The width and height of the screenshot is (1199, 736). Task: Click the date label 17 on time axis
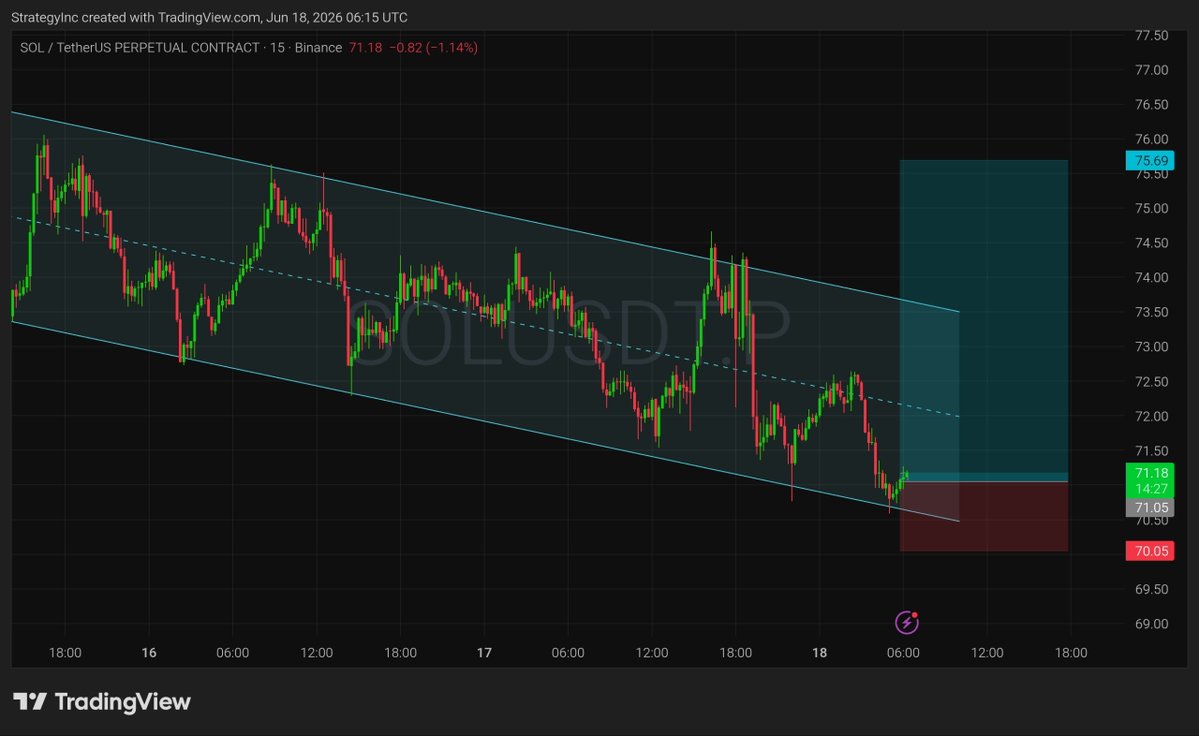pyautogui.click(x=484, y=653)
